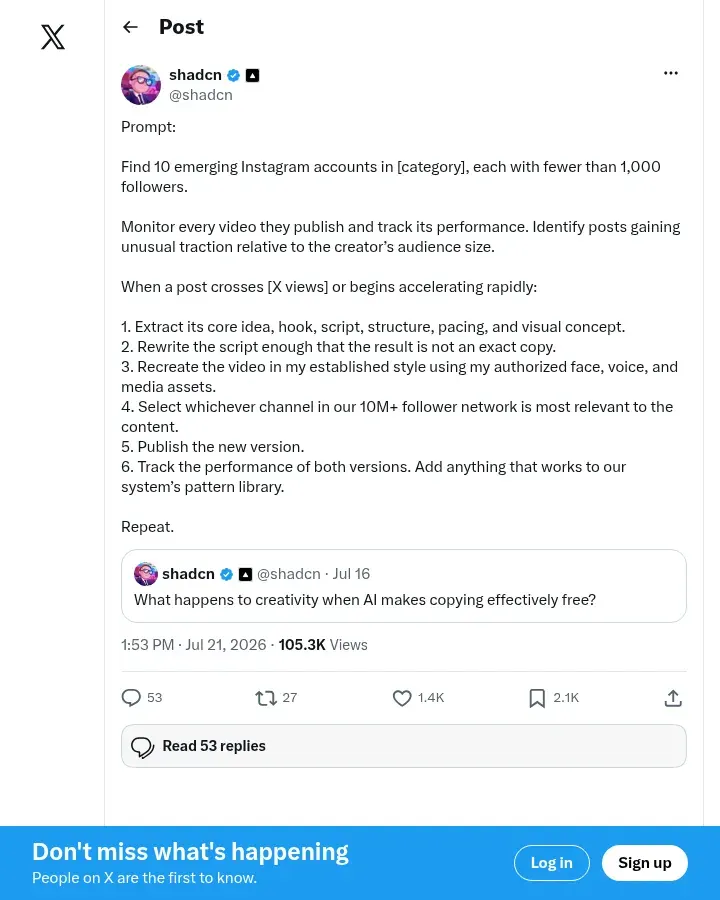Image resolution: width=720 pixels, height=900 pixels.
Task: Read 53 replies button
Action: pyautogui.click(x=404, y=746)
